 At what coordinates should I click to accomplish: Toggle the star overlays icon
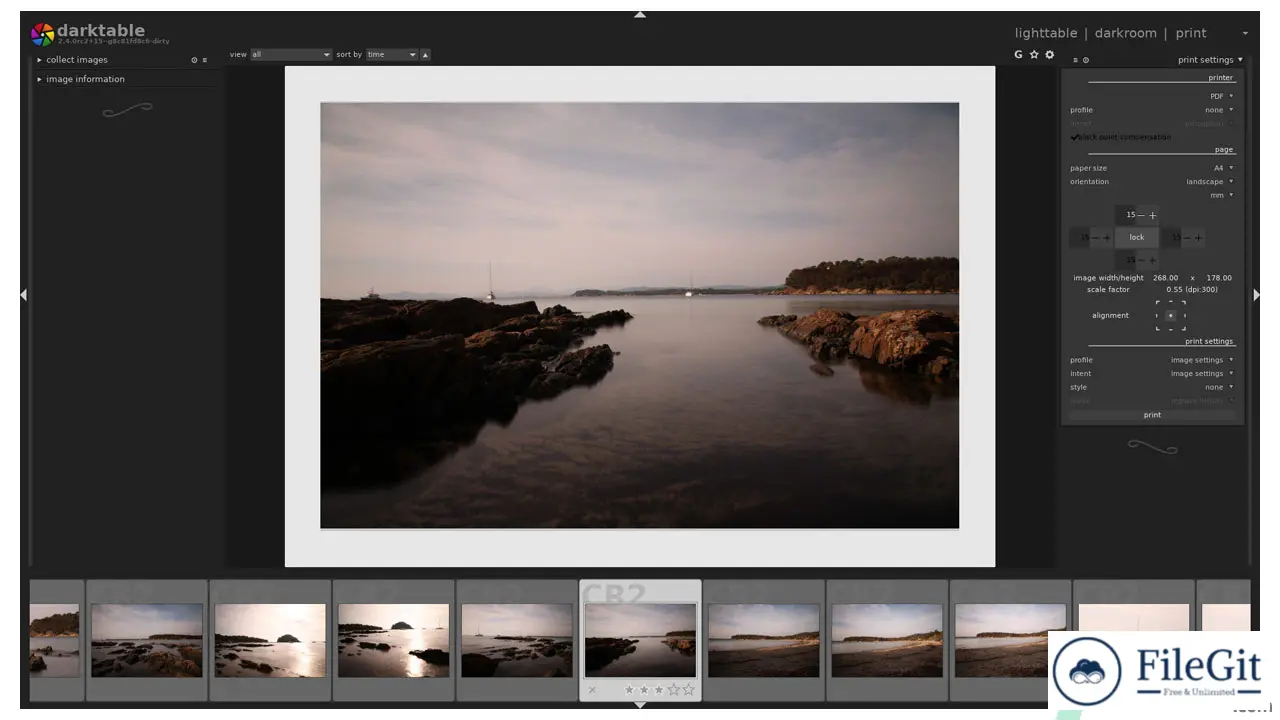[1034, 55]
